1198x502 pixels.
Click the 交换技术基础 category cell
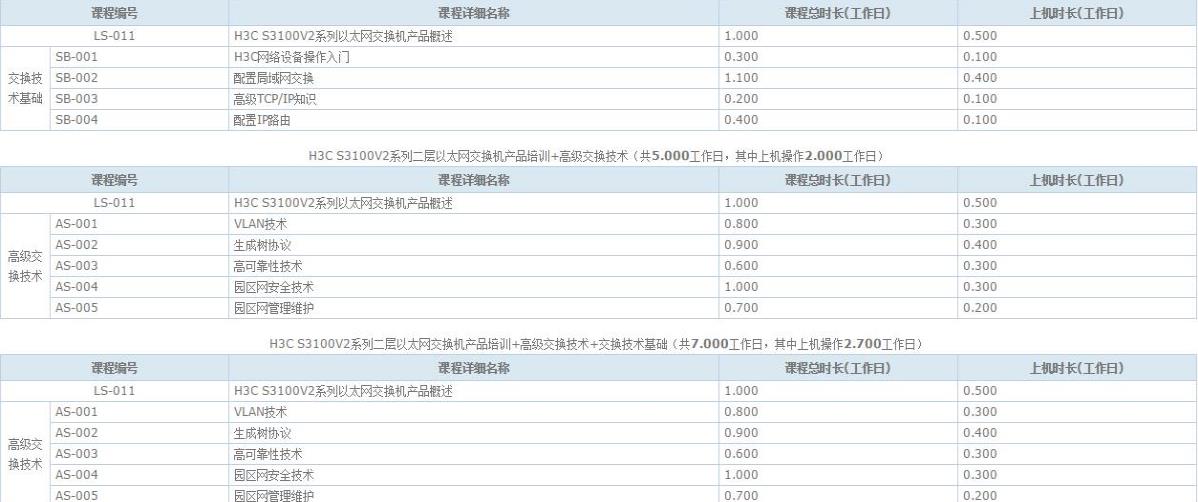26,88
